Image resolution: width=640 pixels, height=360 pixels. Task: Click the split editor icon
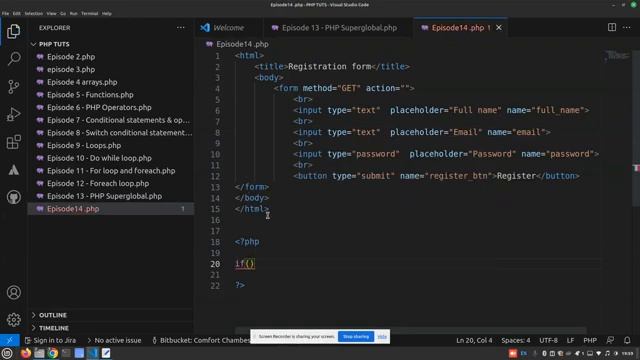pos(611,27)
